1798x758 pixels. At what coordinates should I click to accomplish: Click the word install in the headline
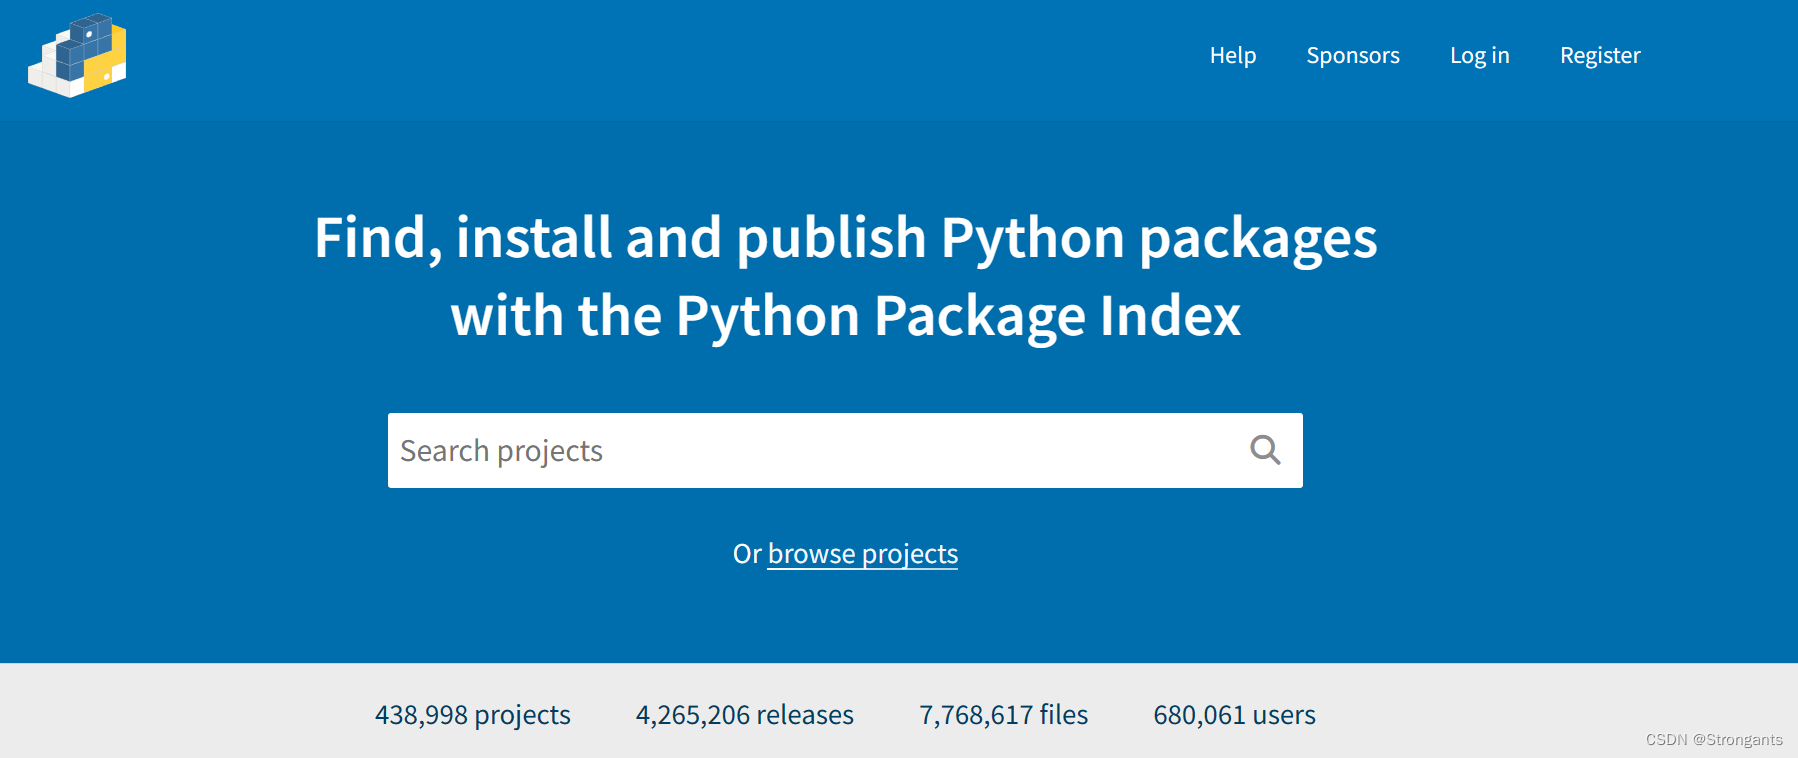pos(533,238)
